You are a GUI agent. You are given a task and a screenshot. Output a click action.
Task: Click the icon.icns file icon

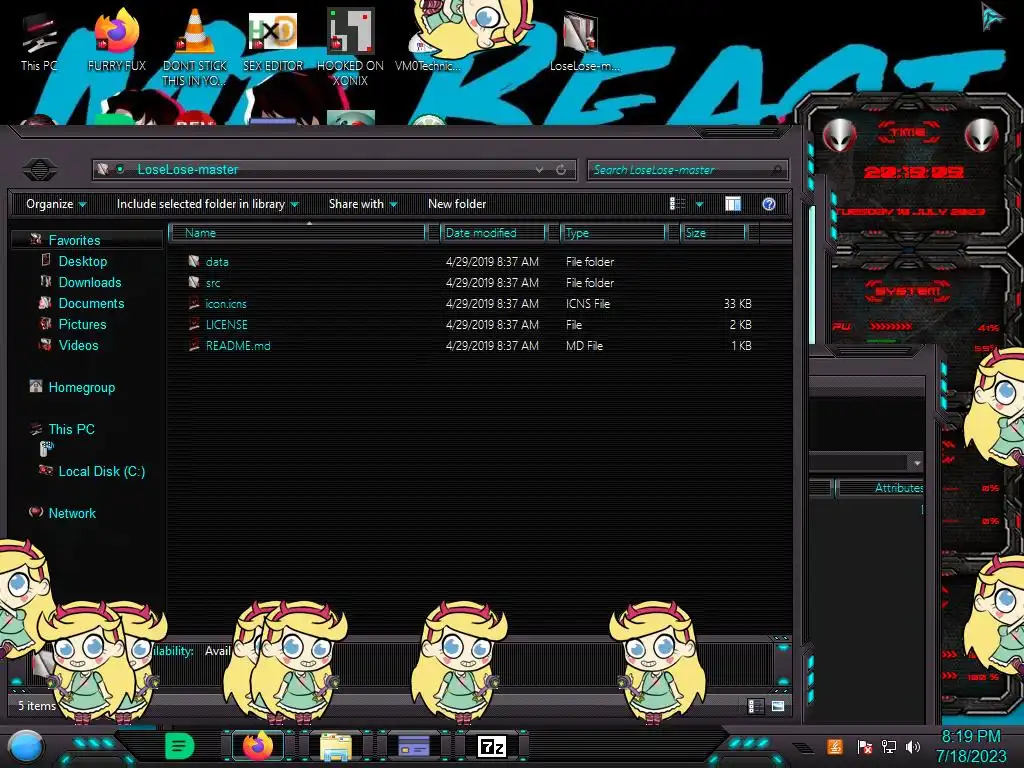(194, 303)
